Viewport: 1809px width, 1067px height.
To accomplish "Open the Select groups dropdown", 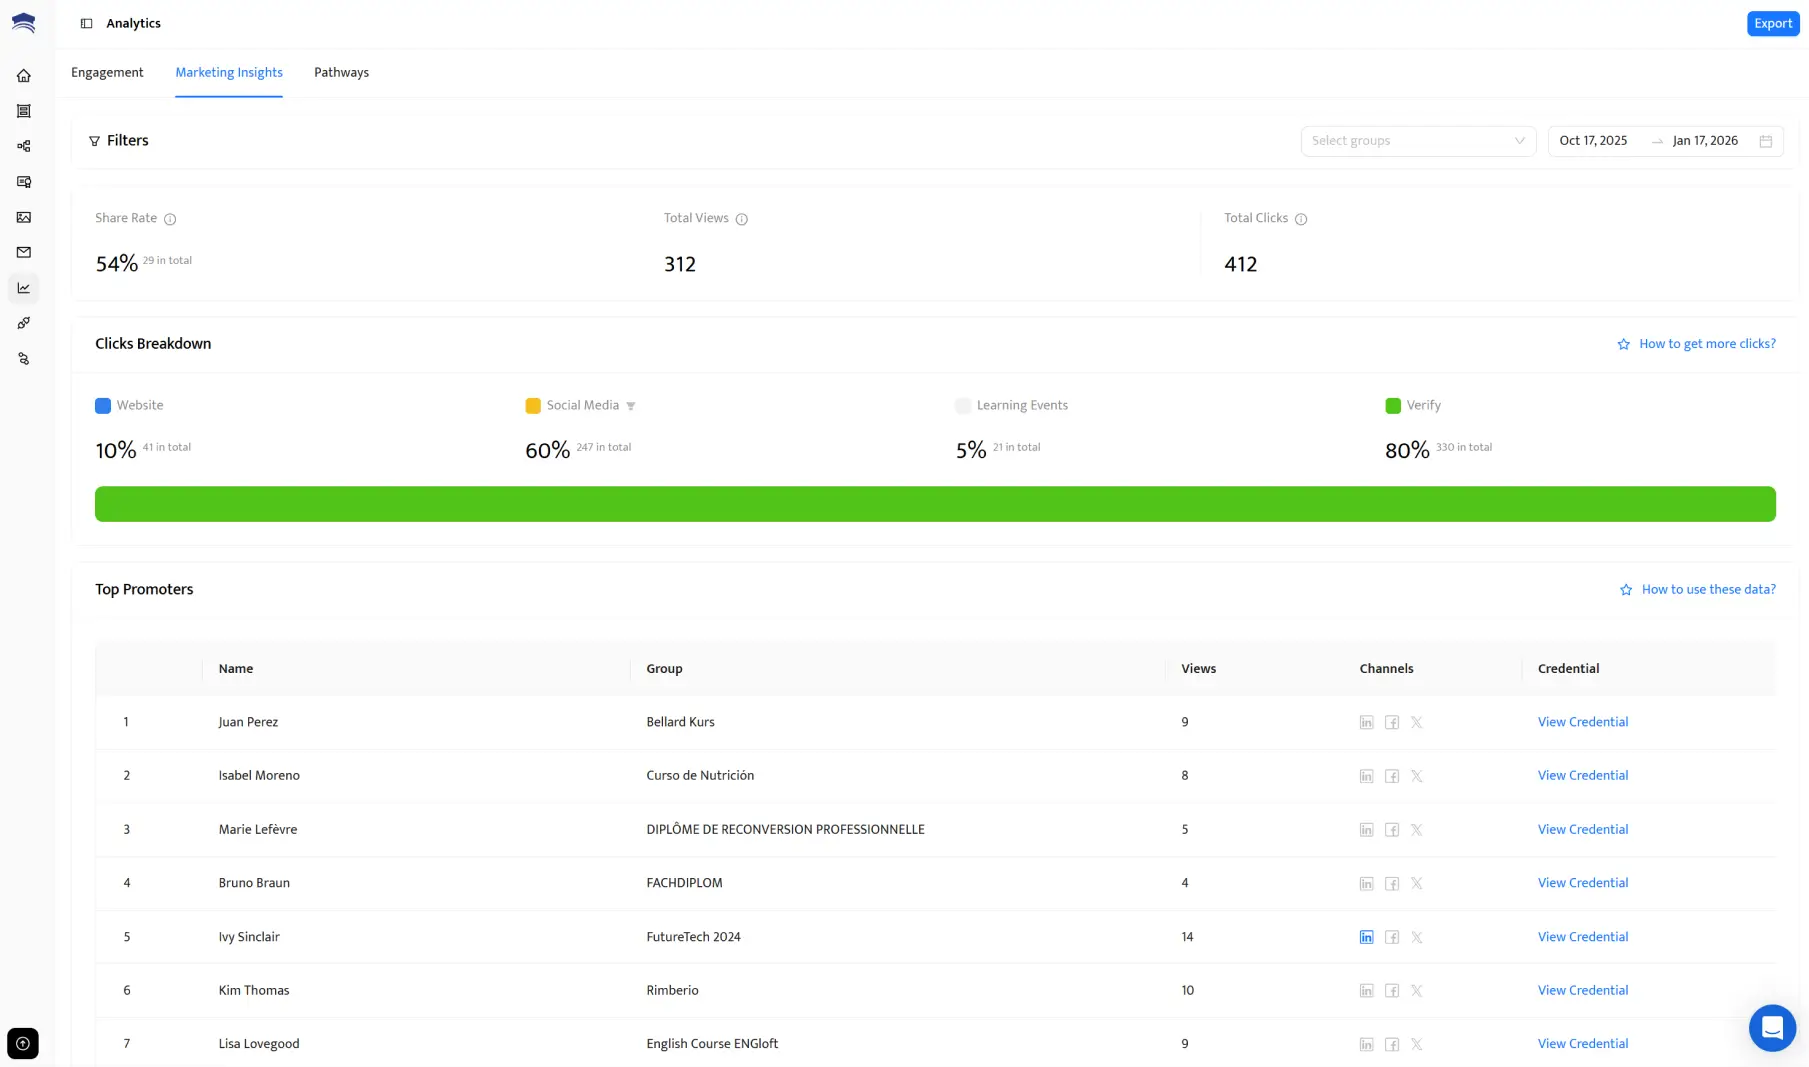I will (x=1417, y=140).
